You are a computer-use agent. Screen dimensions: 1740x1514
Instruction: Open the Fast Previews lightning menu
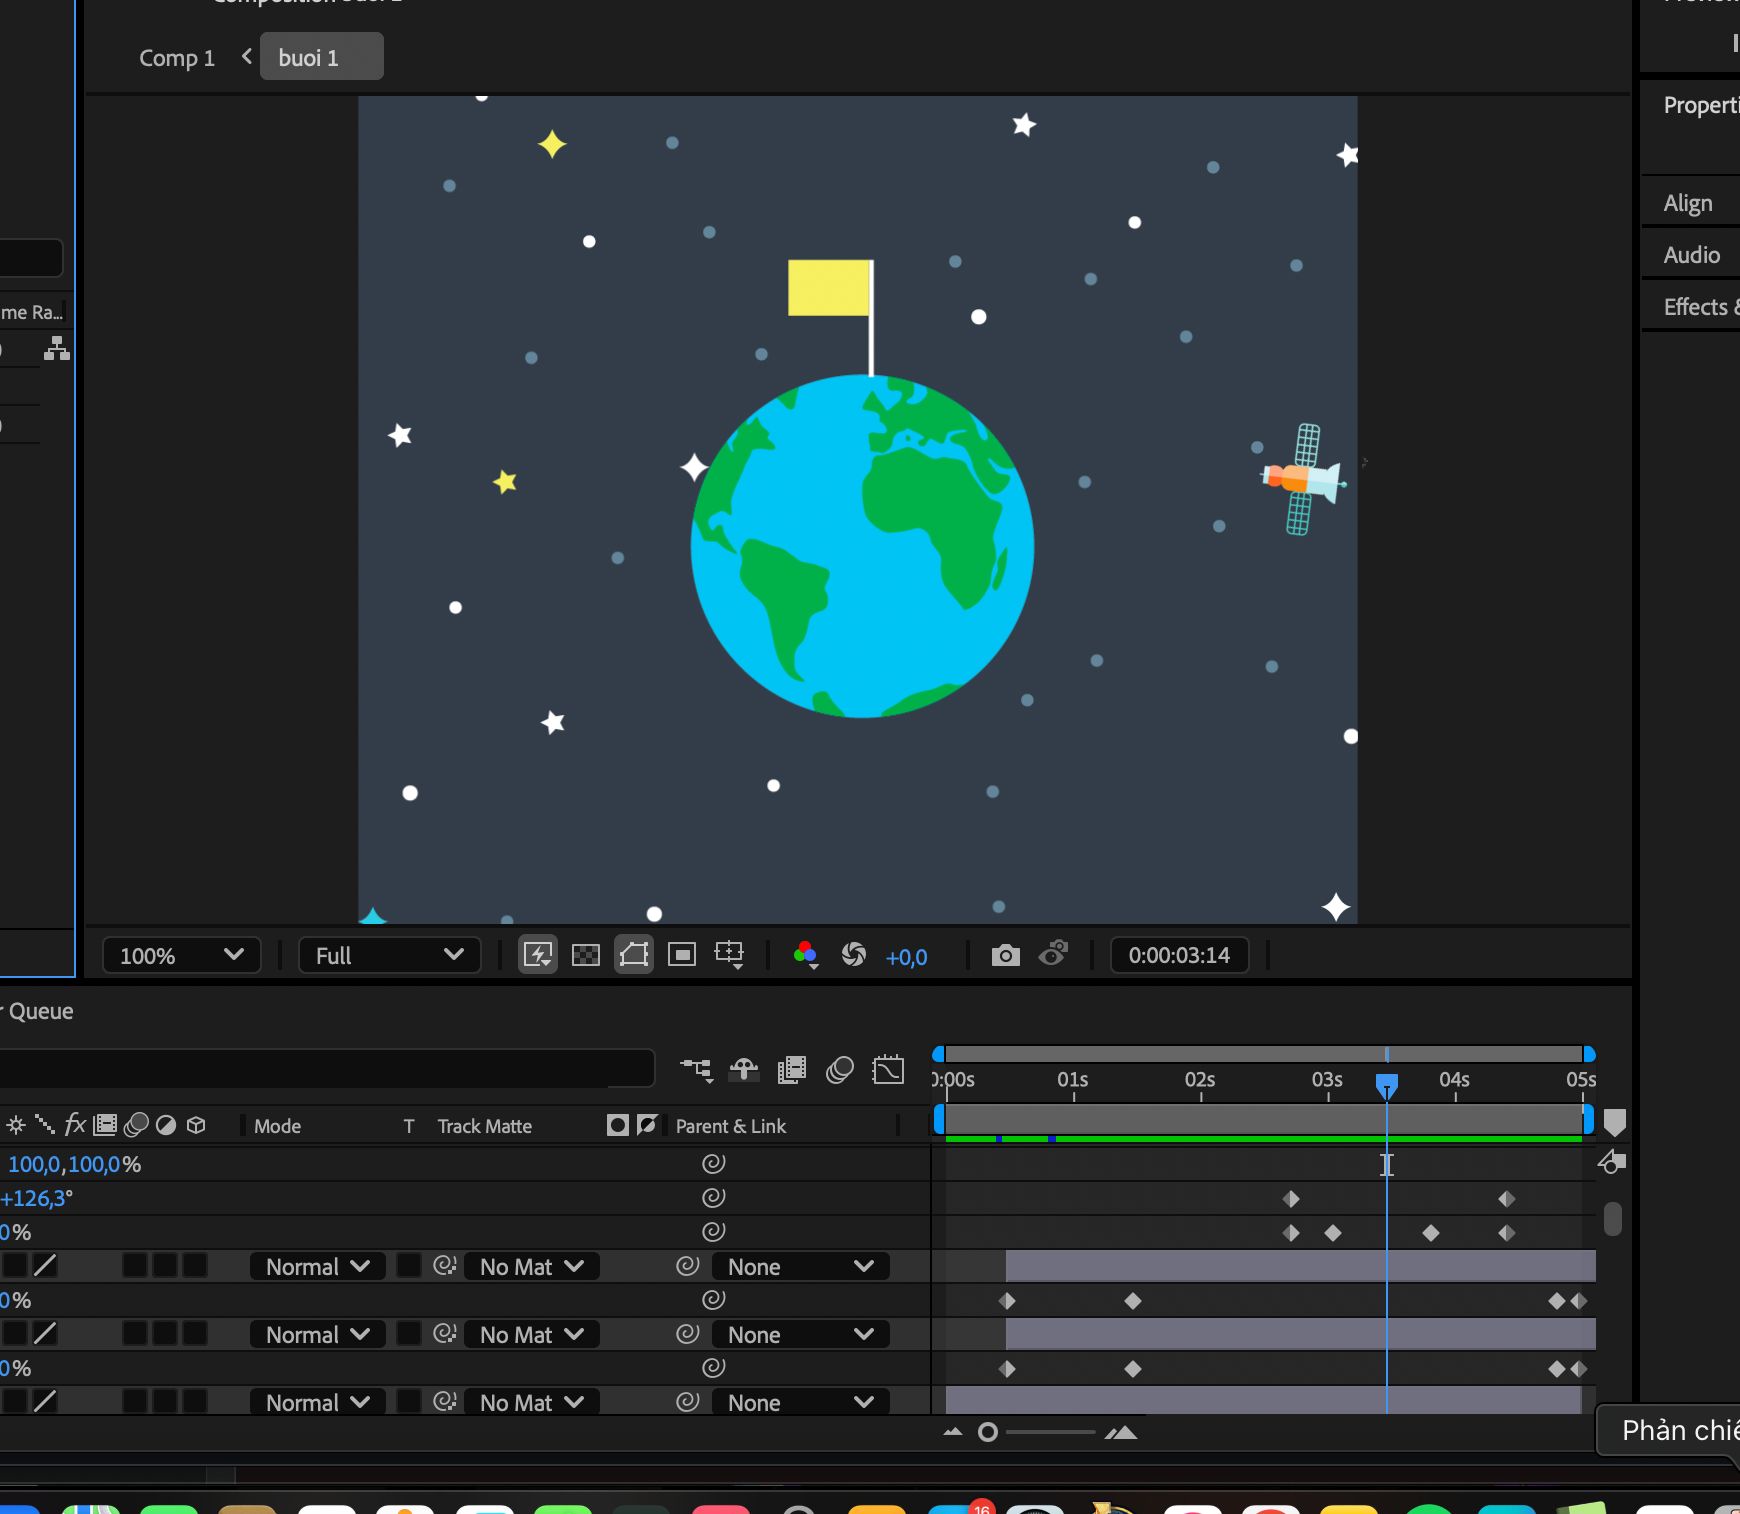(x=538, y=955)
